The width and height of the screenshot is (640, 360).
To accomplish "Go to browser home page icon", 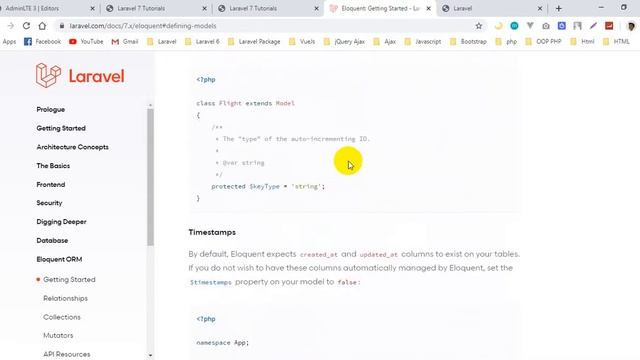I will (x=42, y=26).
